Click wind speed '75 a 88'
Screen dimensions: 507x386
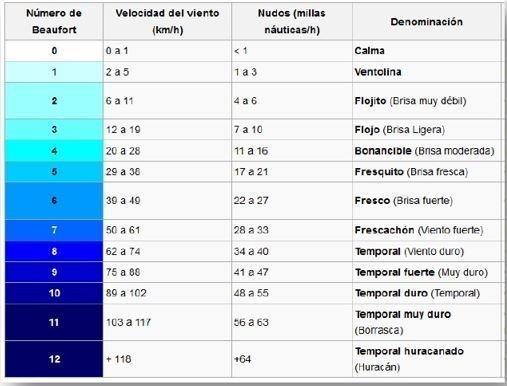[x=123, y=272]
